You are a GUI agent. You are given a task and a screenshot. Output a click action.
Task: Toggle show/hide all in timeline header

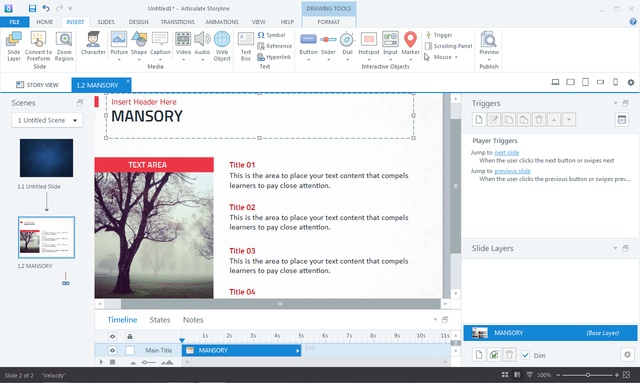click(112, 336)
